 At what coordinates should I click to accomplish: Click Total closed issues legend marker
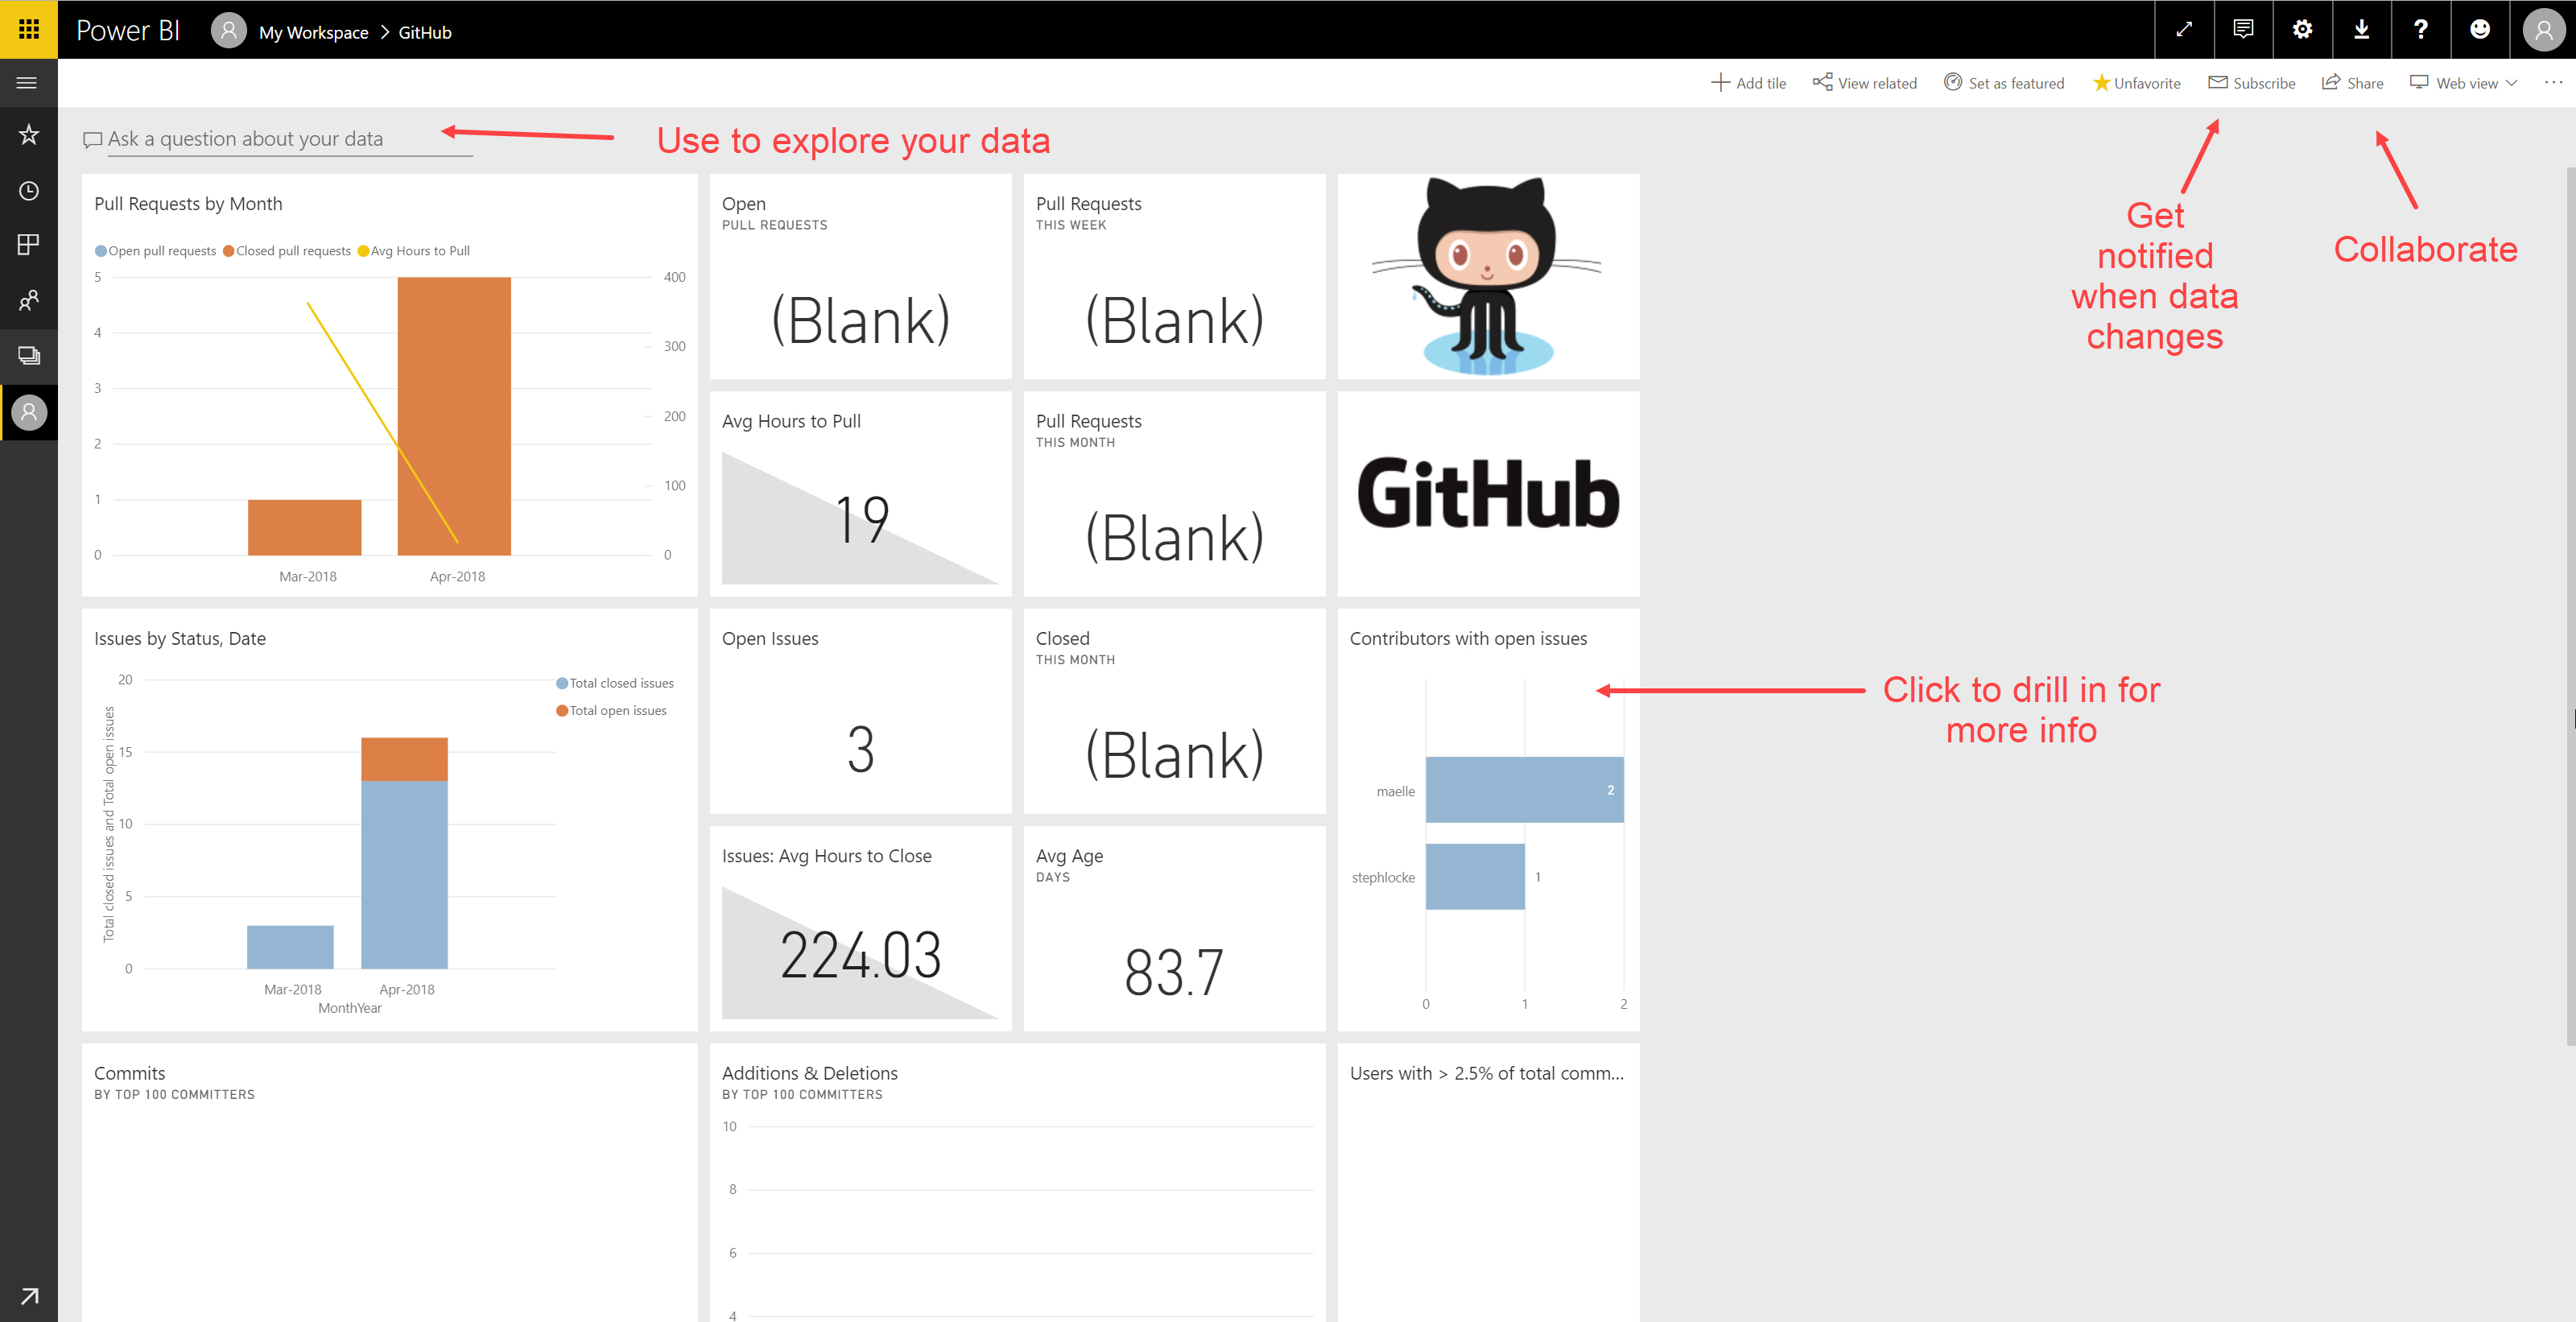(562, 683)
